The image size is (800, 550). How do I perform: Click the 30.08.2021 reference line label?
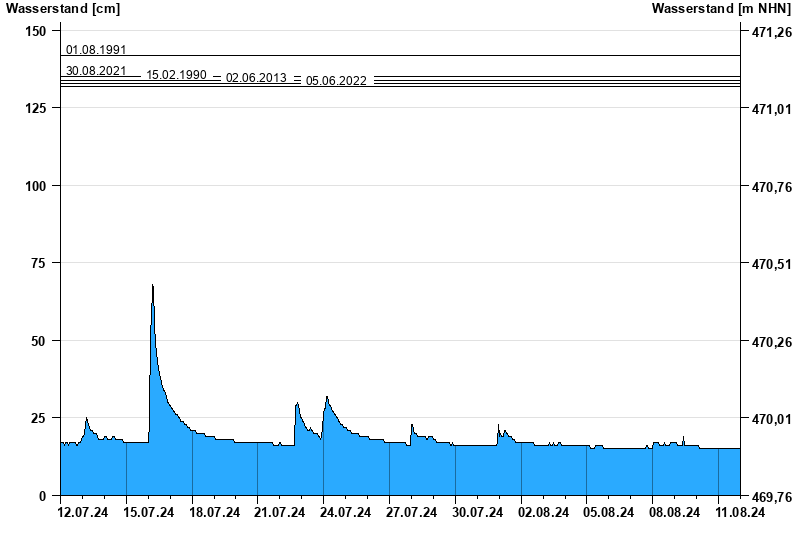96,70
